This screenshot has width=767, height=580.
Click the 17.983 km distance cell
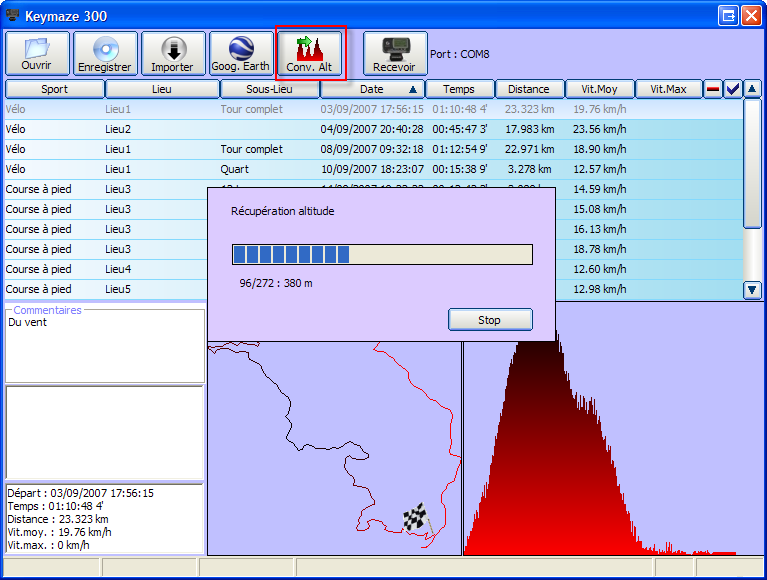530,129
